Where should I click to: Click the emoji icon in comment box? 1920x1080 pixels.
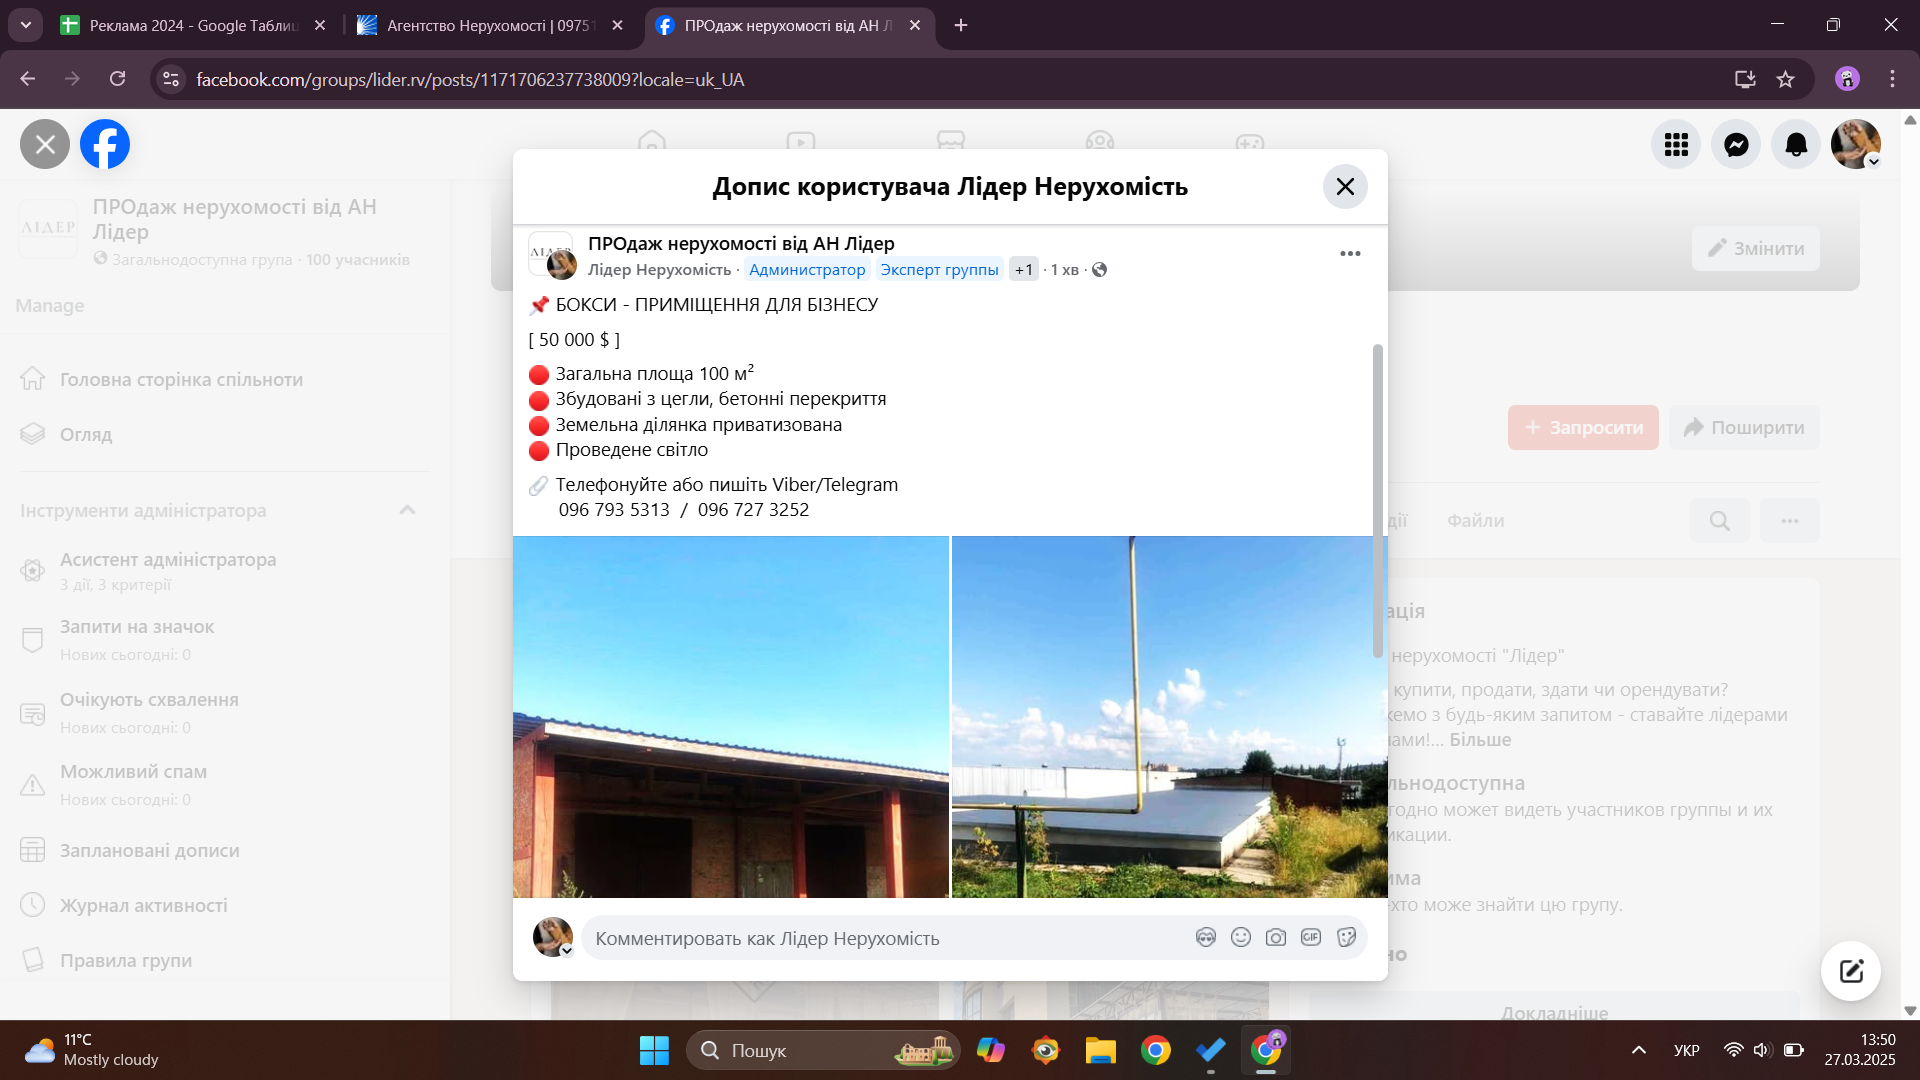click(x=1240, y=937)
